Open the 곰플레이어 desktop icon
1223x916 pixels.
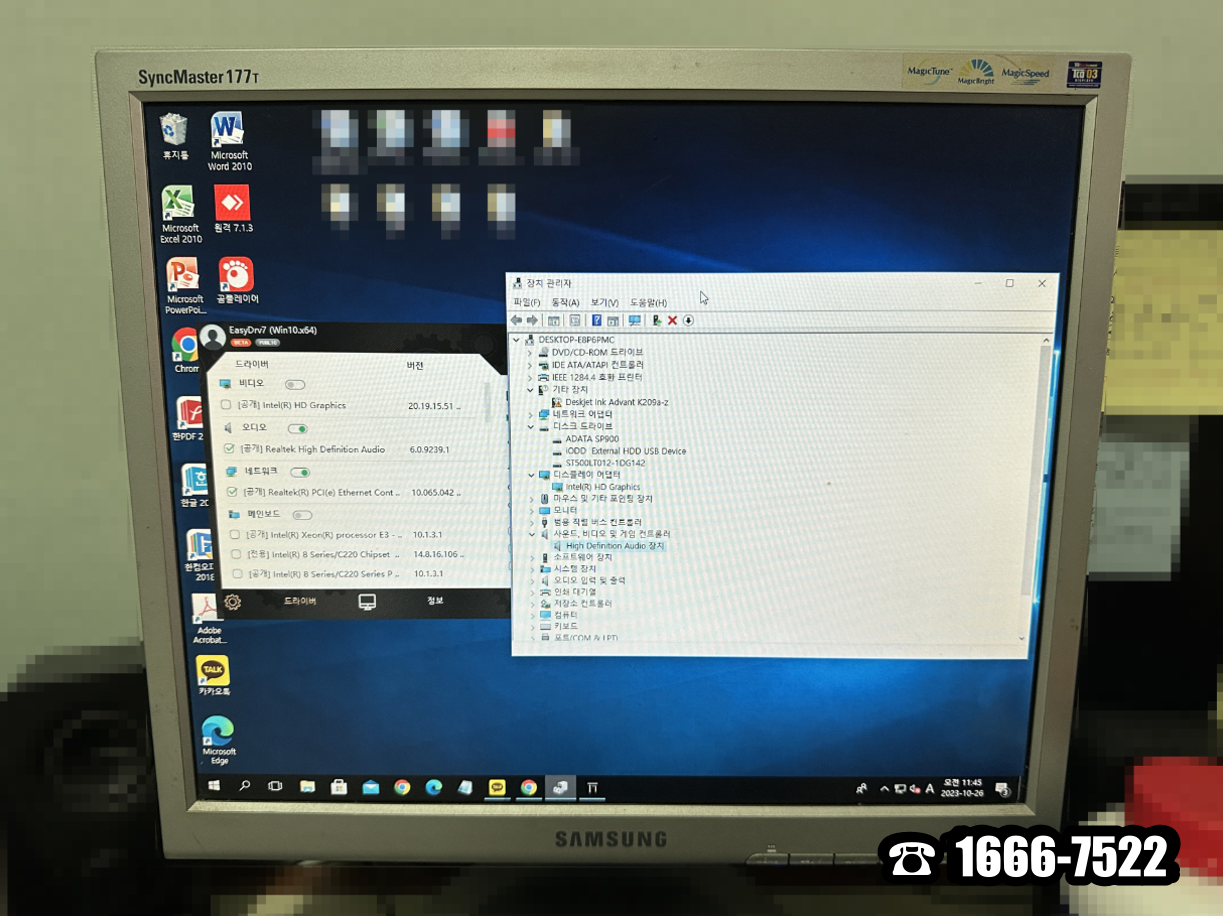(x=237, y=281)
